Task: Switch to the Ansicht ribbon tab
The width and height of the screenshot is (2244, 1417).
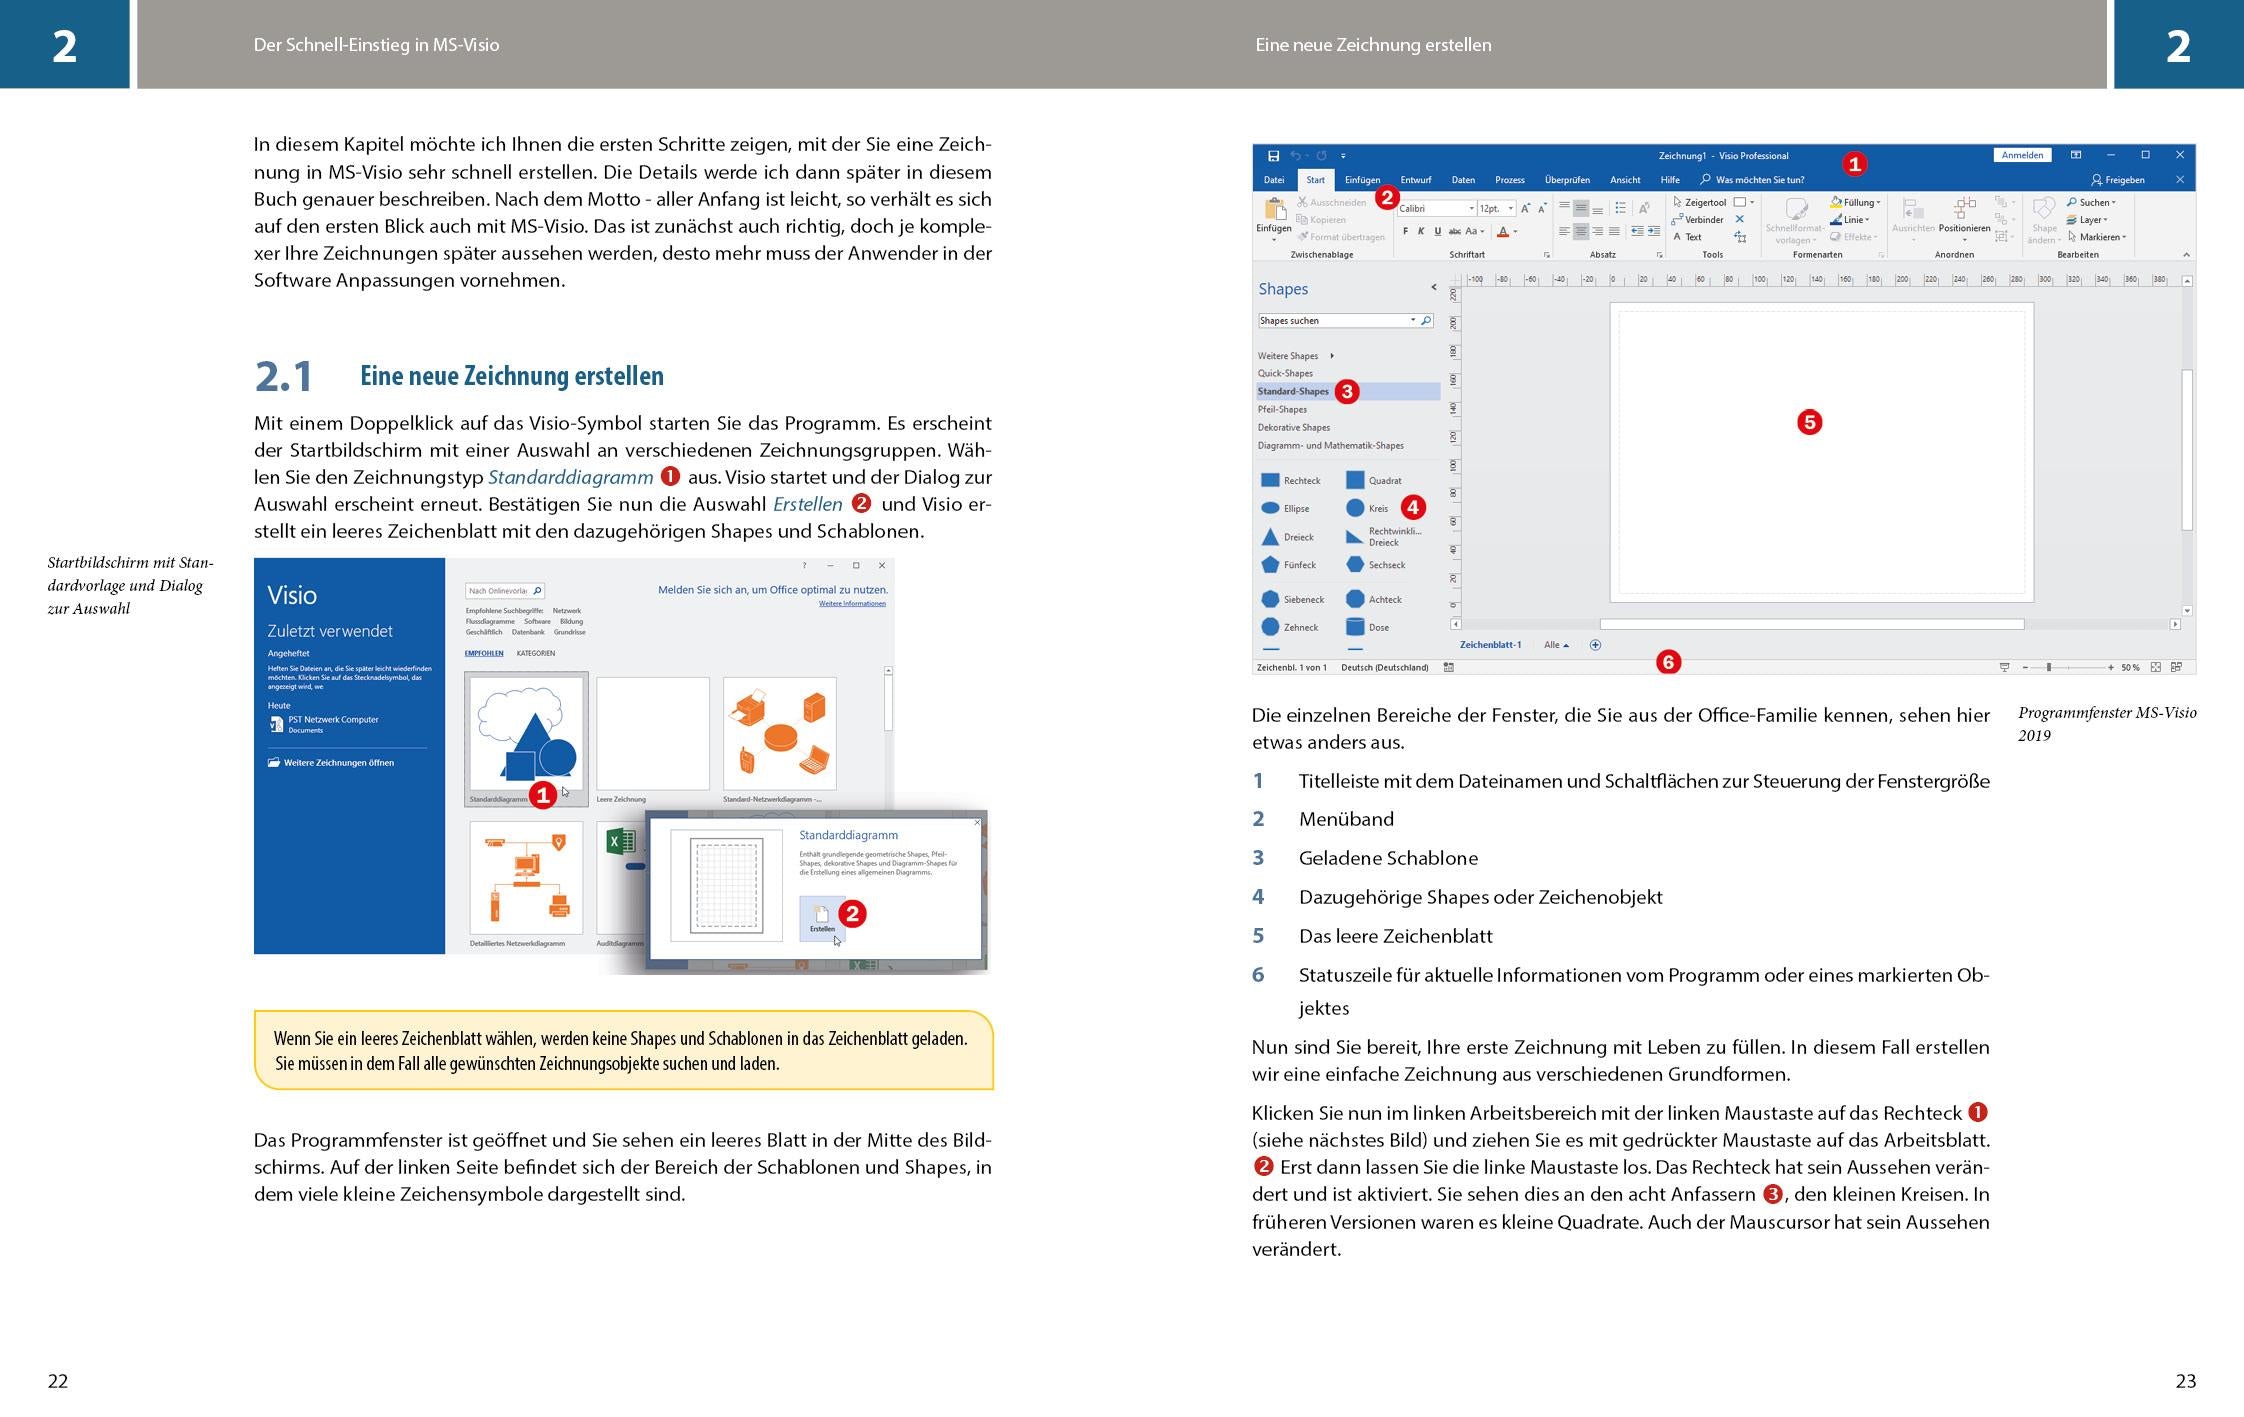Action: [1625, 180]
